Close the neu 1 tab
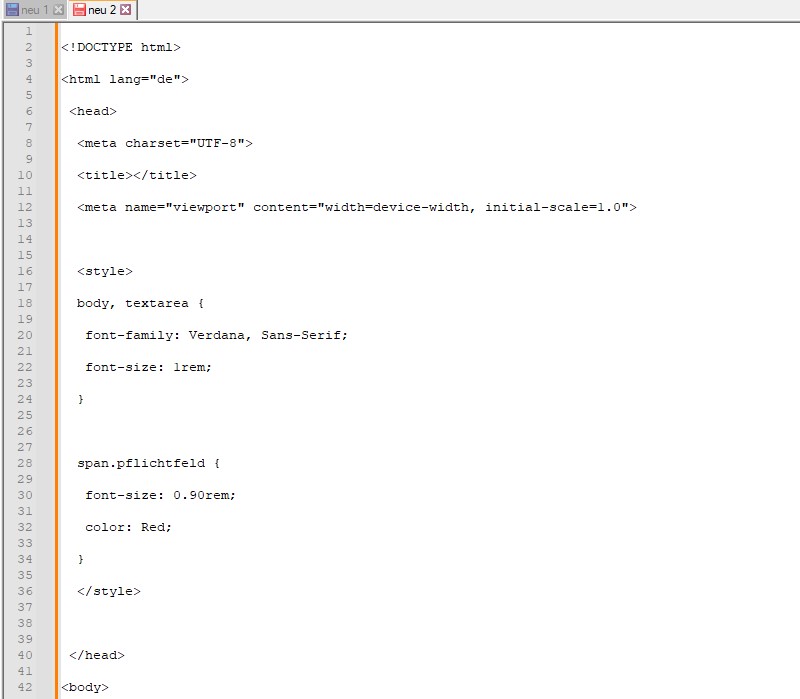Screen dimensions: 800x699 (x=59, y=10)
